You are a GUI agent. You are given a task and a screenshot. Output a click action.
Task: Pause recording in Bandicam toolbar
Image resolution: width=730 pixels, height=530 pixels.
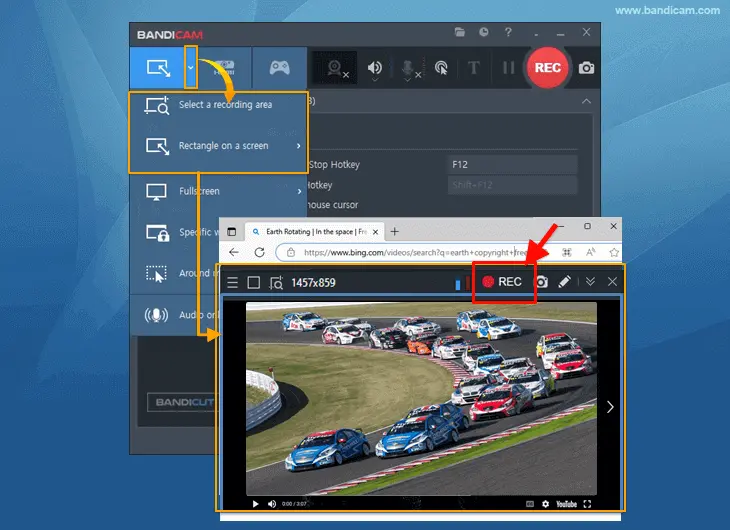click(x=508, y=68)
